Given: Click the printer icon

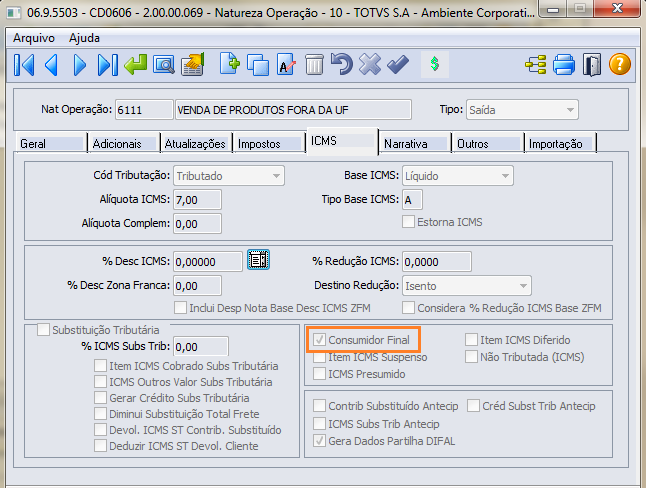Looking at the screenshot, I should (564, 65).
